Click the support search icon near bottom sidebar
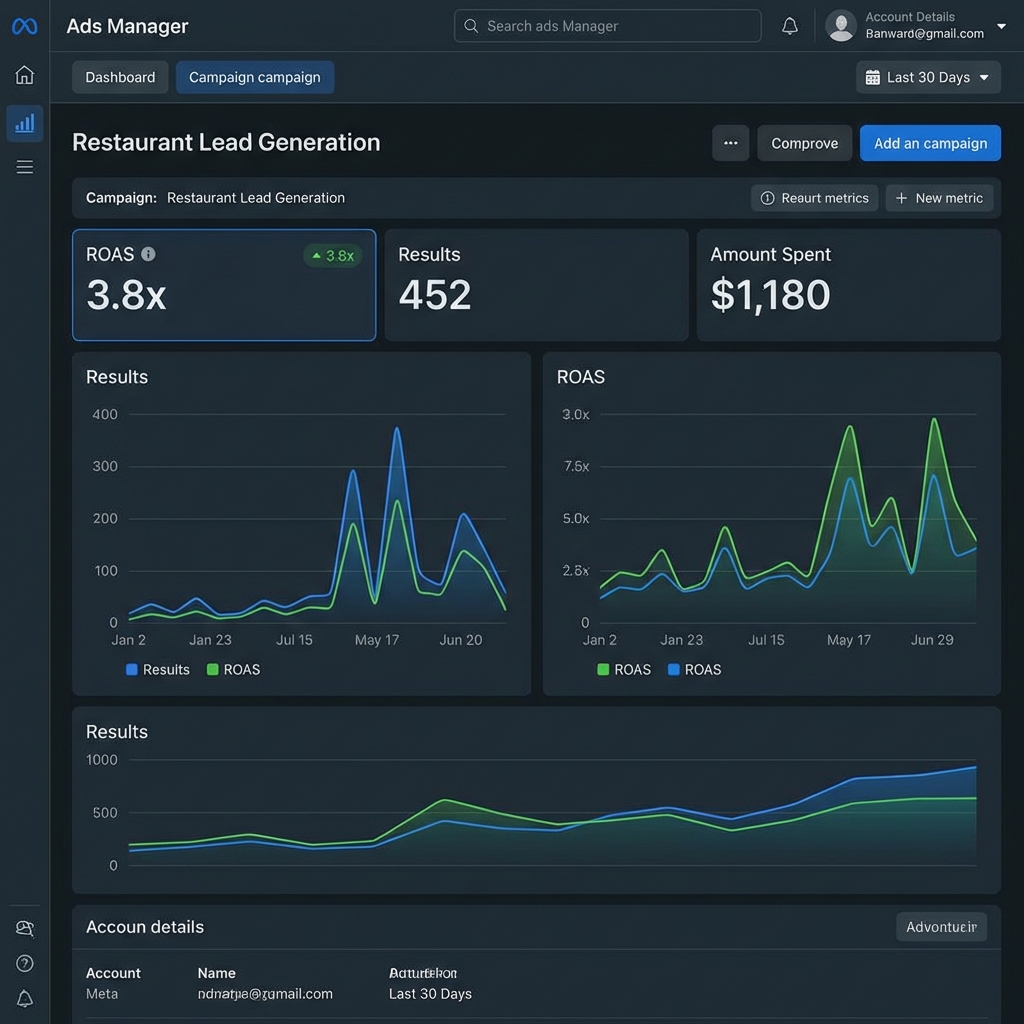1024x1024 pixels. (x=23, y=928)
